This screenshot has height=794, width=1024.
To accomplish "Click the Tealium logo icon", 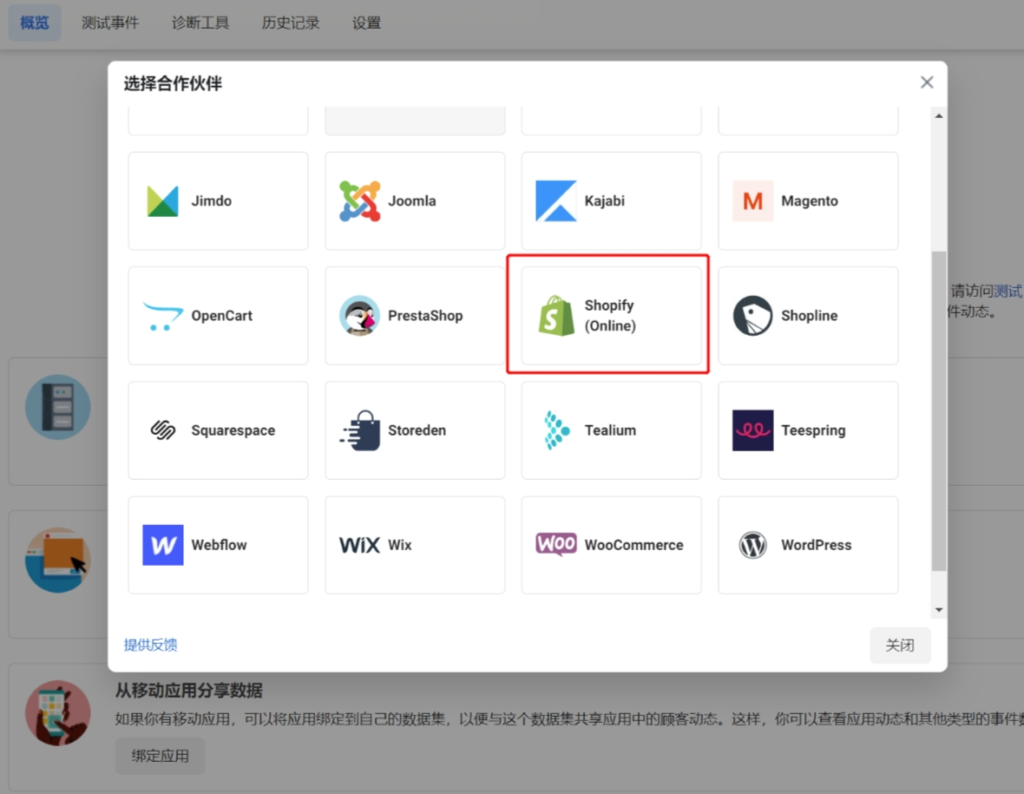I will (x=556, y=430).
